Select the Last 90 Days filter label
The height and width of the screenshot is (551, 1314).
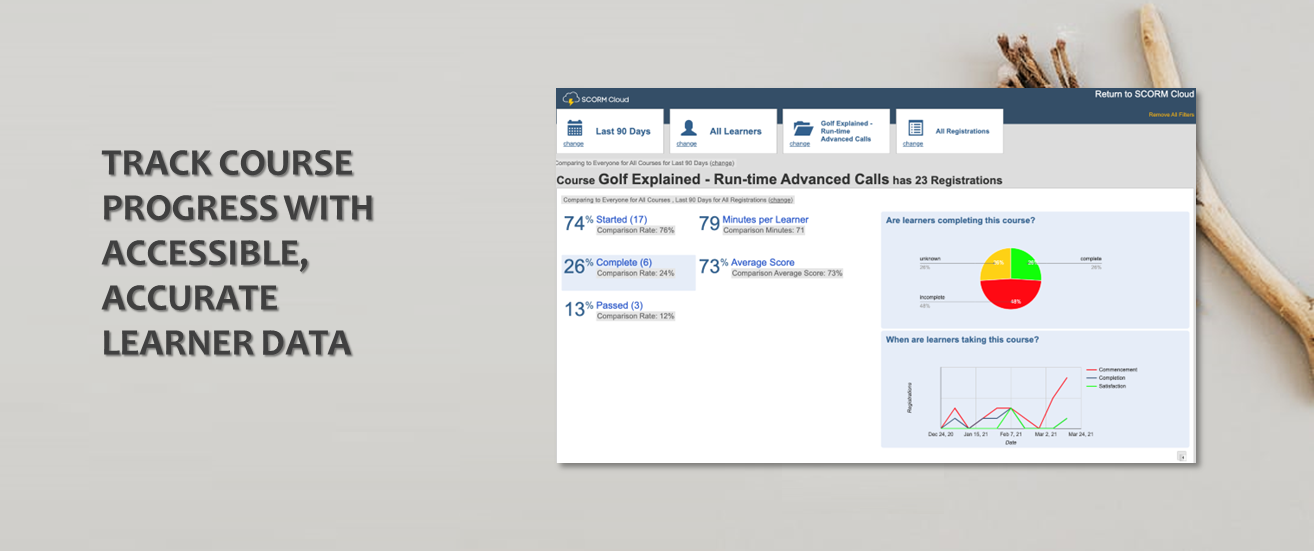point(623,131)
